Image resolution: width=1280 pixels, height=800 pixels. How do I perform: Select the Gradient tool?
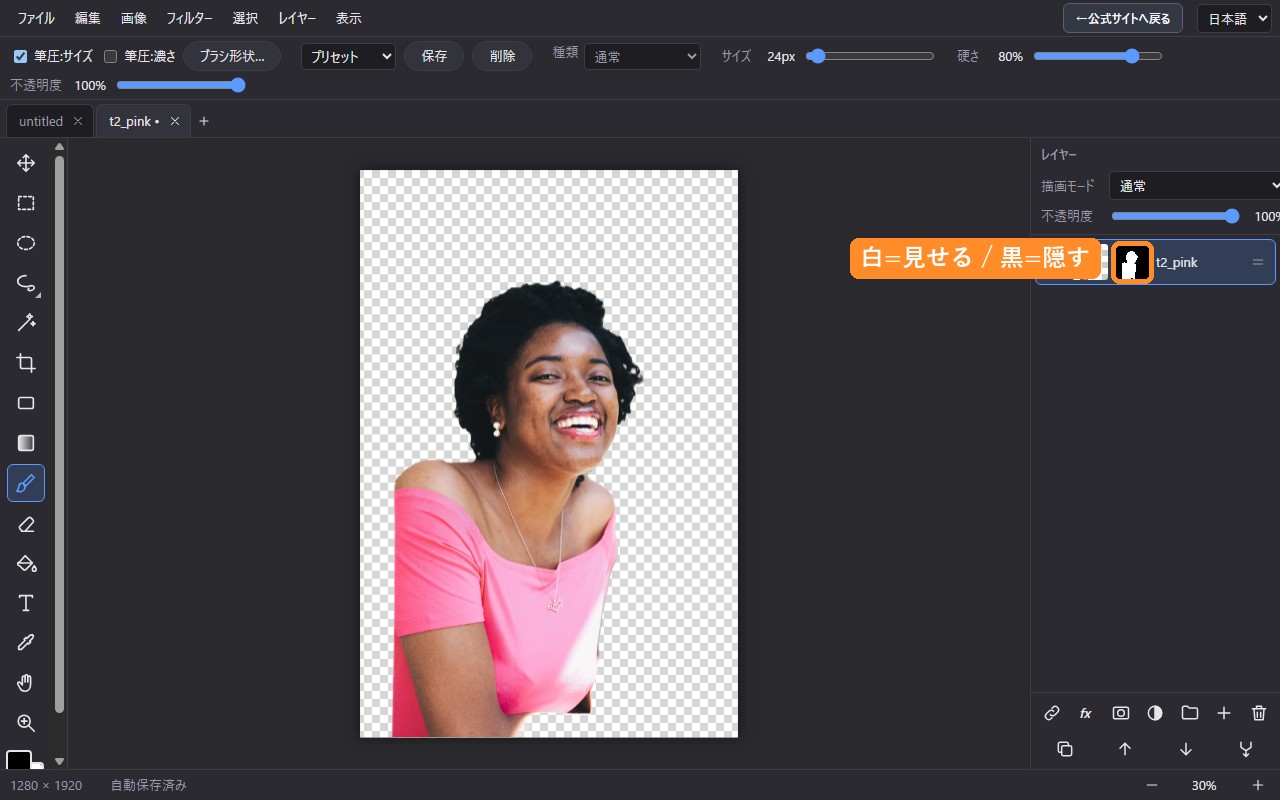[26, 443]
